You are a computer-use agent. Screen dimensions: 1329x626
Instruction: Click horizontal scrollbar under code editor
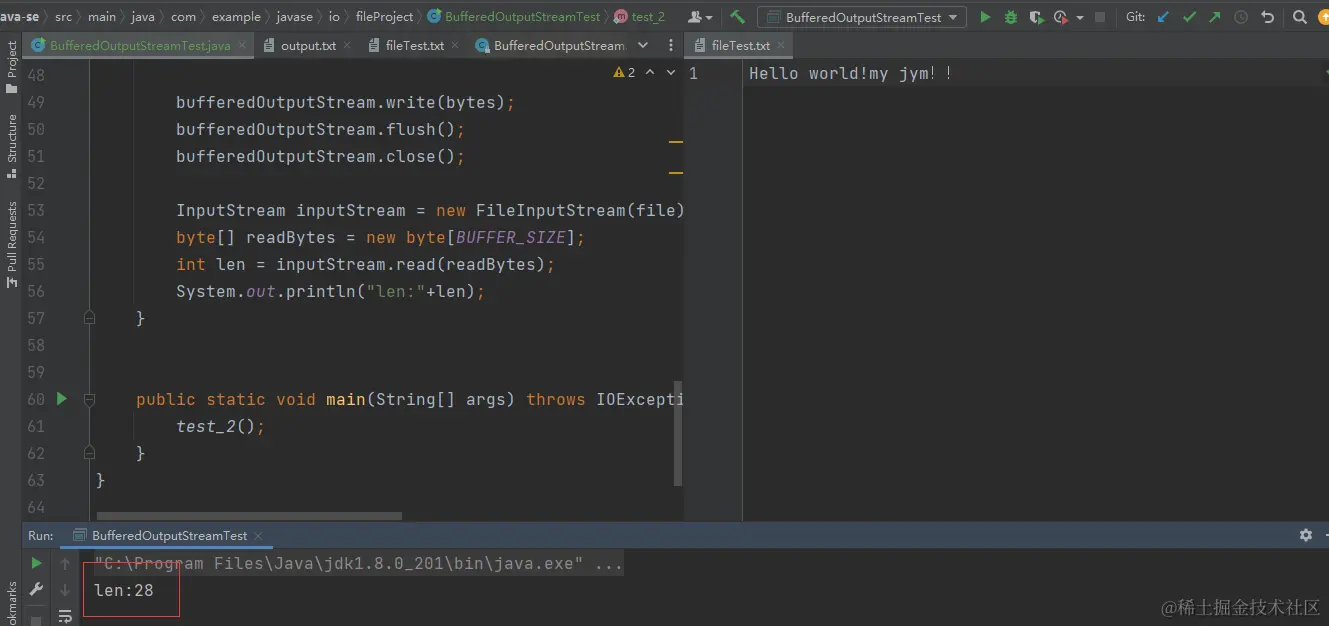(x=249, y=516)
